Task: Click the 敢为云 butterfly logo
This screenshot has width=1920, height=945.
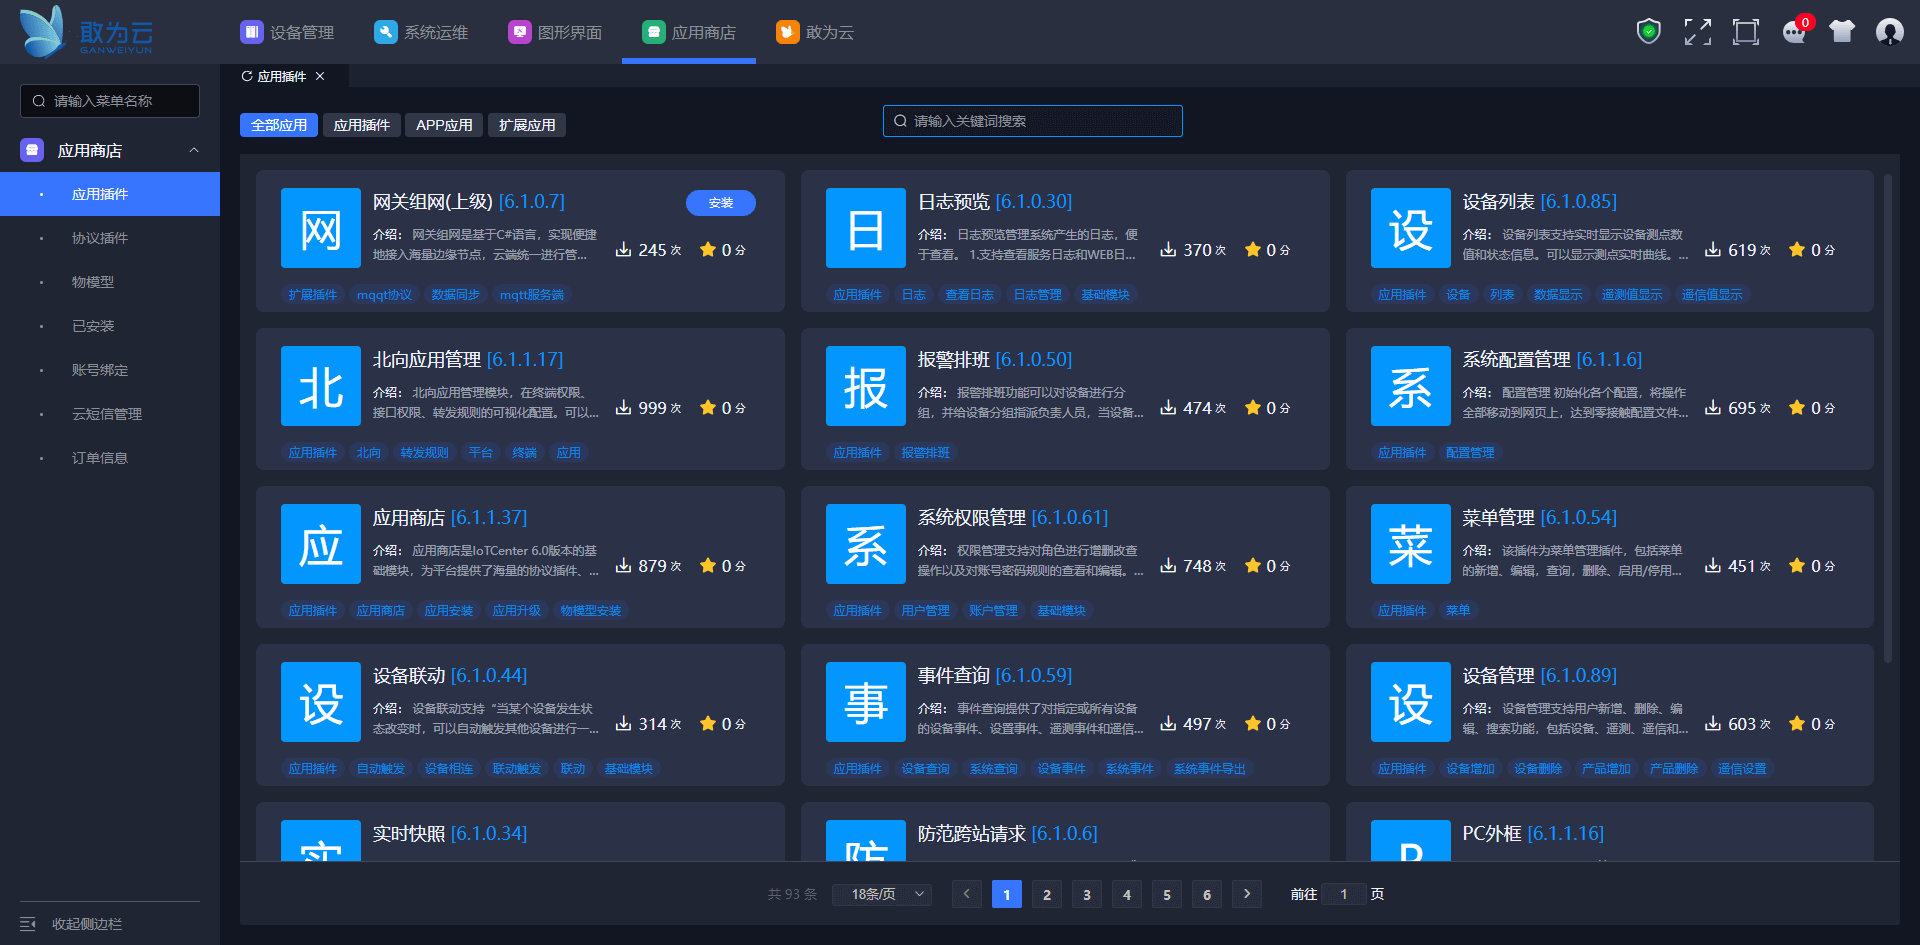Action: 86,32
